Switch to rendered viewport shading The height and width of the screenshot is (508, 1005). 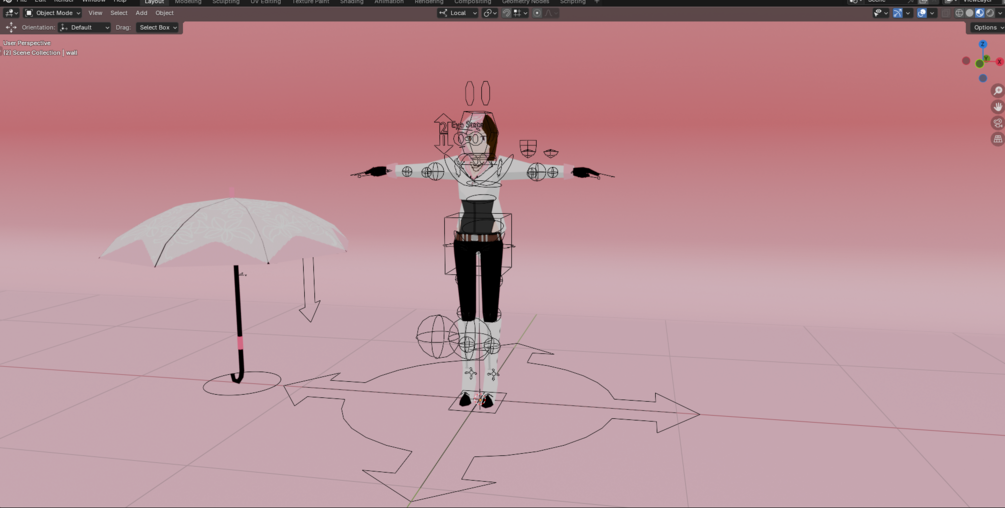tap(990, 13)
